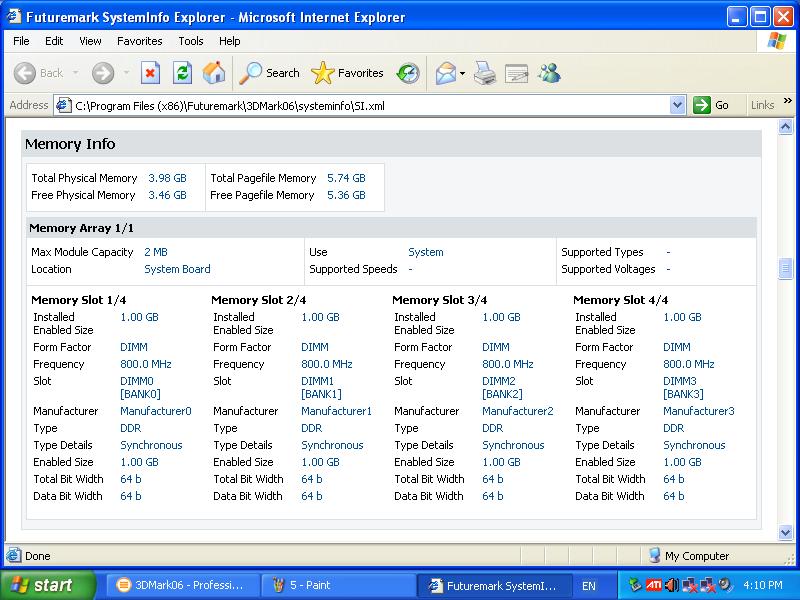The width and height of the screenshot is (800, 600).
Task: Click the Start button
Action: [x=47, y=585]
